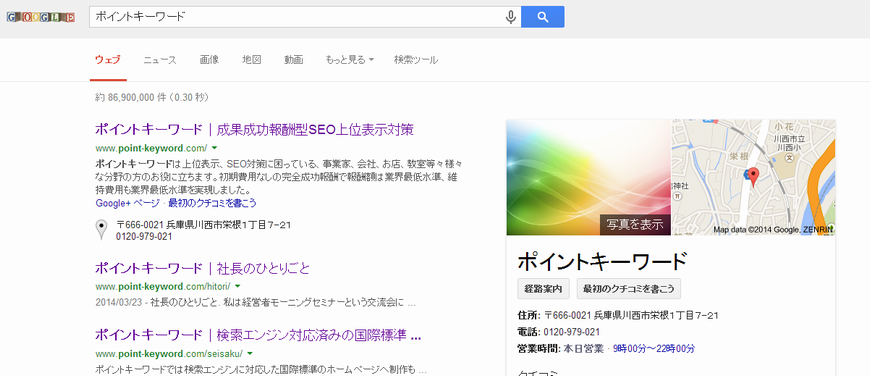Switch to the ニュース tab
Image resolution: width=870 pixels, height=376 pixels.
pos(160,60)
